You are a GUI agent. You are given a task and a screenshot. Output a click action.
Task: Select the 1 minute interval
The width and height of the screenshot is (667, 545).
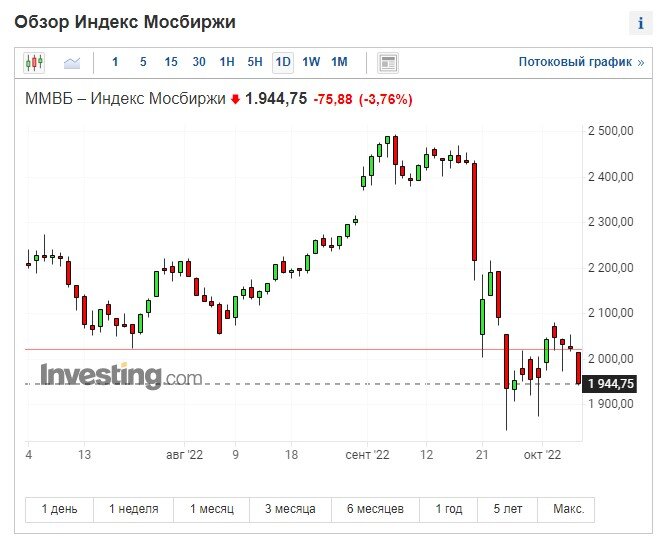115,62
